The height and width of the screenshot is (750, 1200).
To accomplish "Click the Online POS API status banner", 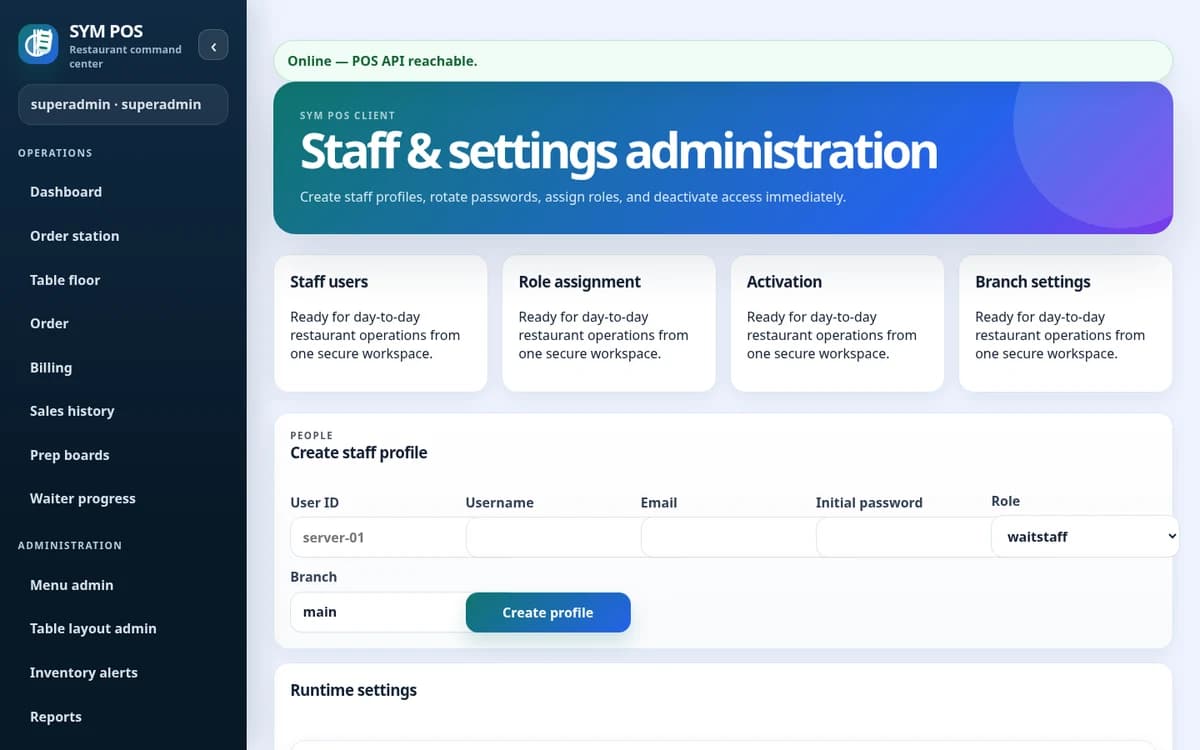I will [x=723, y=61].
